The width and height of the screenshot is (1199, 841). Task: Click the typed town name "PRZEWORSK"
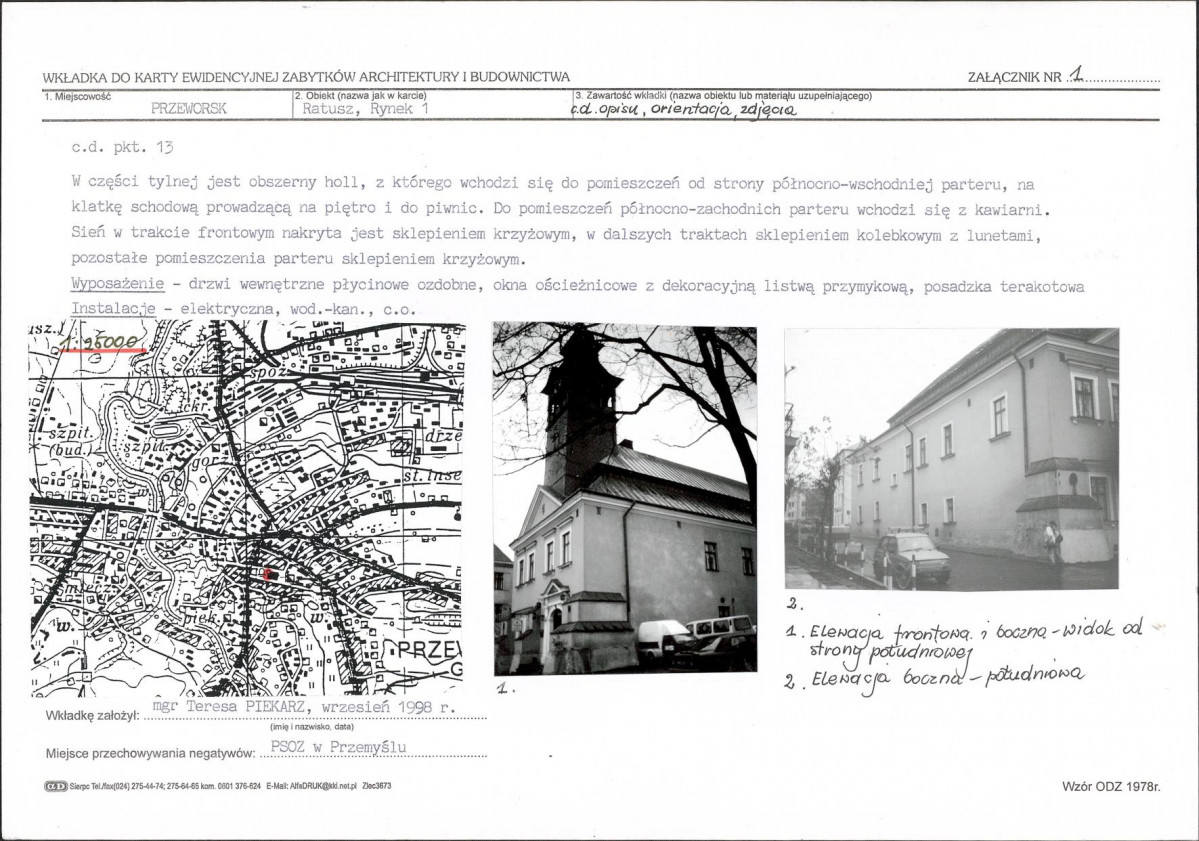pyautogui.click(x=189, y=109)
